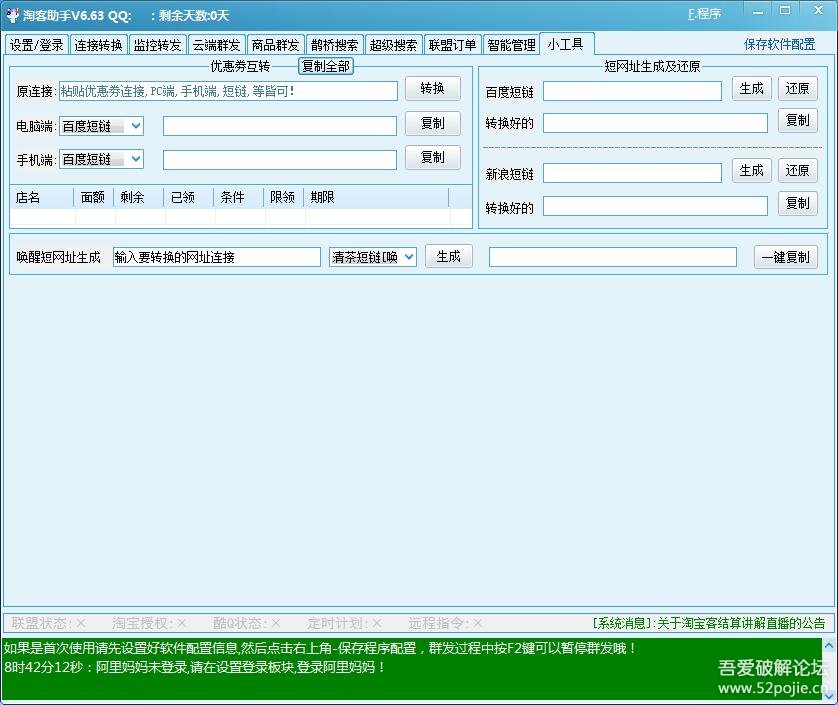Click the 复制全部 button
Screen dimensions: 838x705
tap(325, 66)
